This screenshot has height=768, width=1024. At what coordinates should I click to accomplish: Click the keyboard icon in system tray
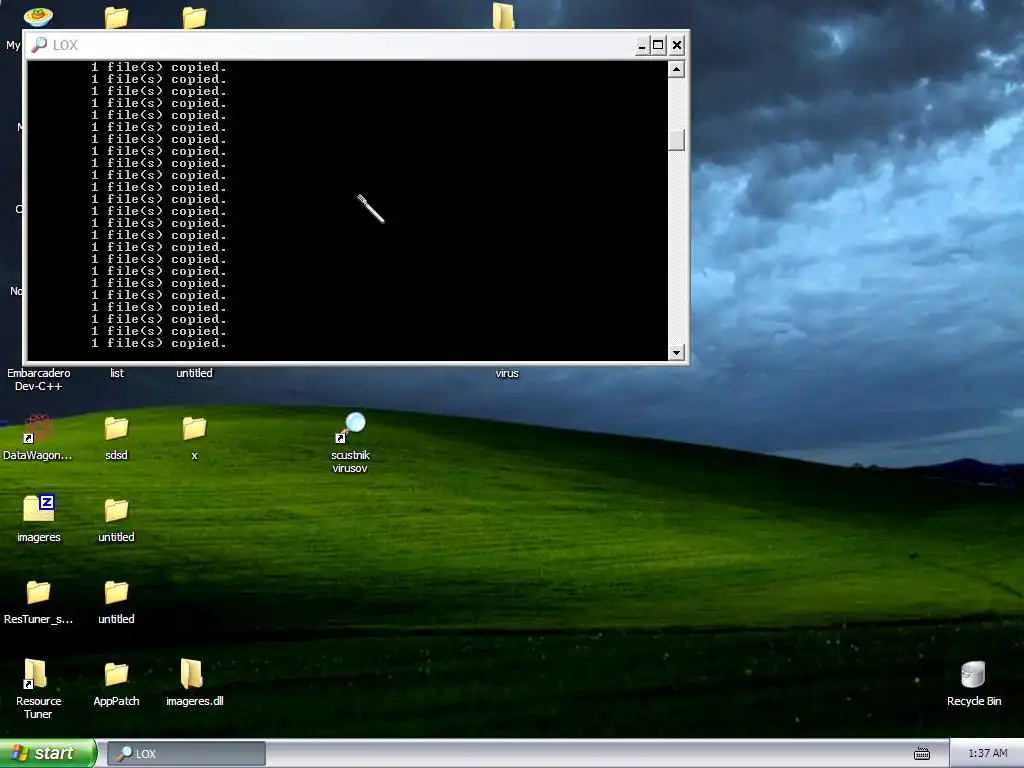click(921, 754)
